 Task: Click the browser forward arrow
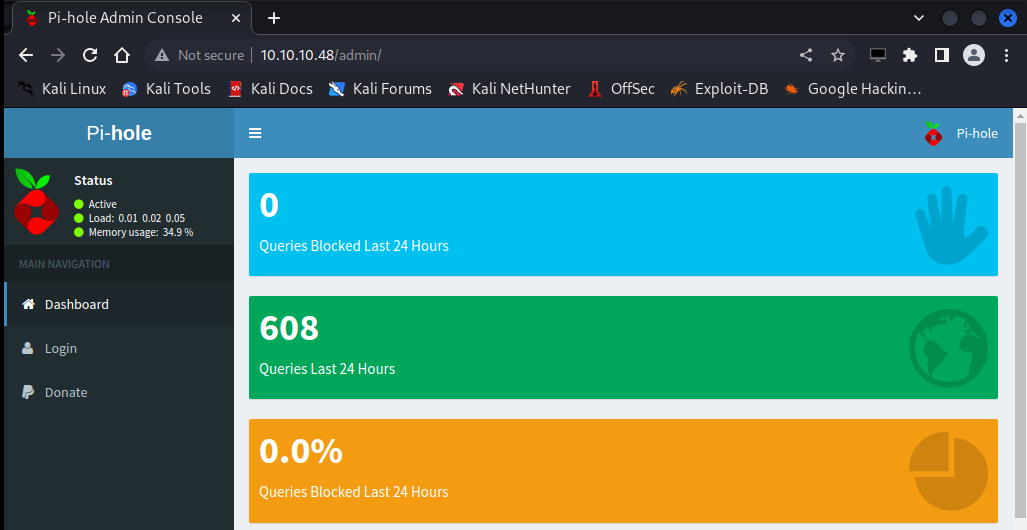[58, 55]
